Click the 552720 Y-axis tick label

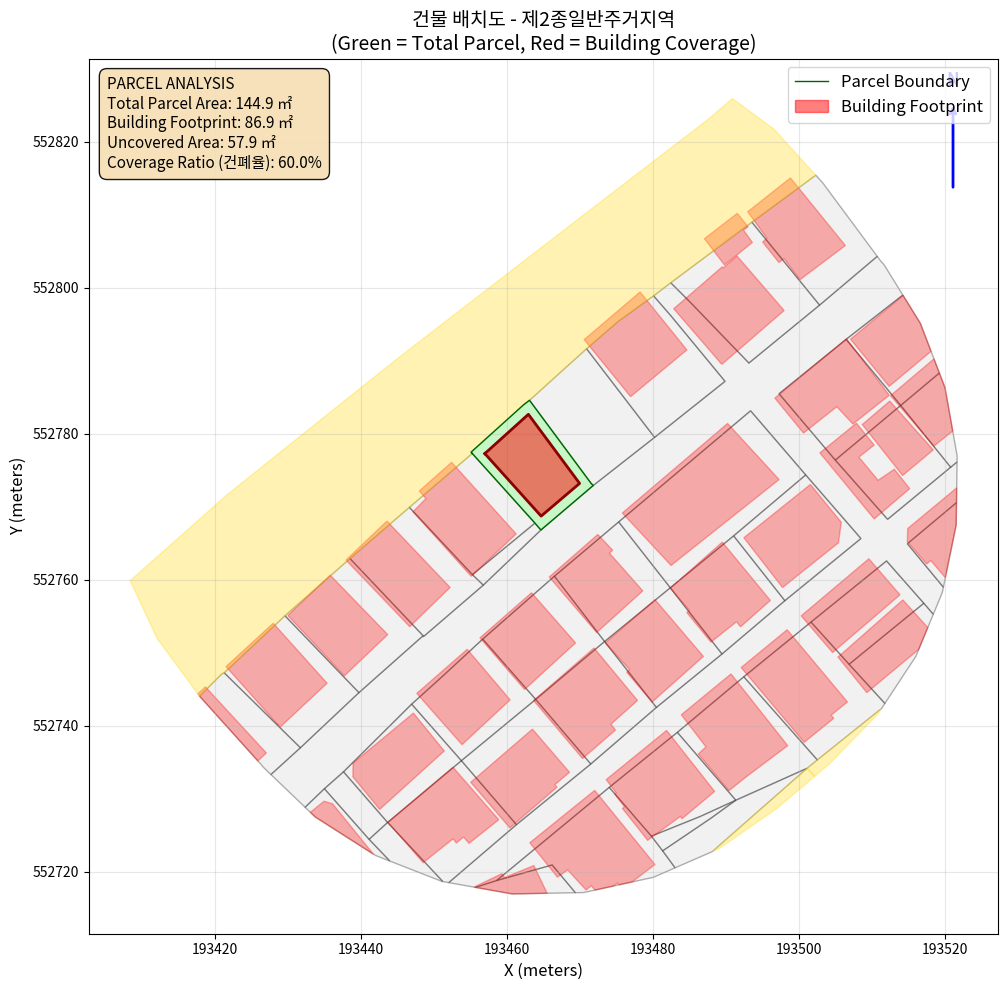[52, 872]
